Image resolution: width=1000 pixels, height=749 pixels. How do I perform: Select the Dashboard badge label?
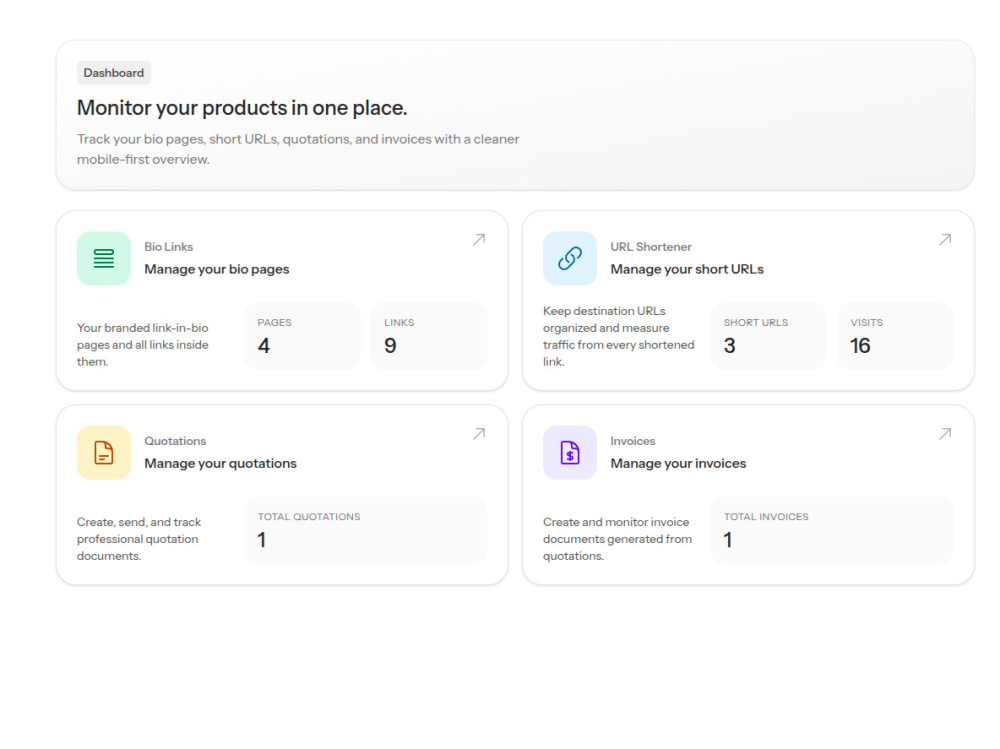(x=114, y=73)
